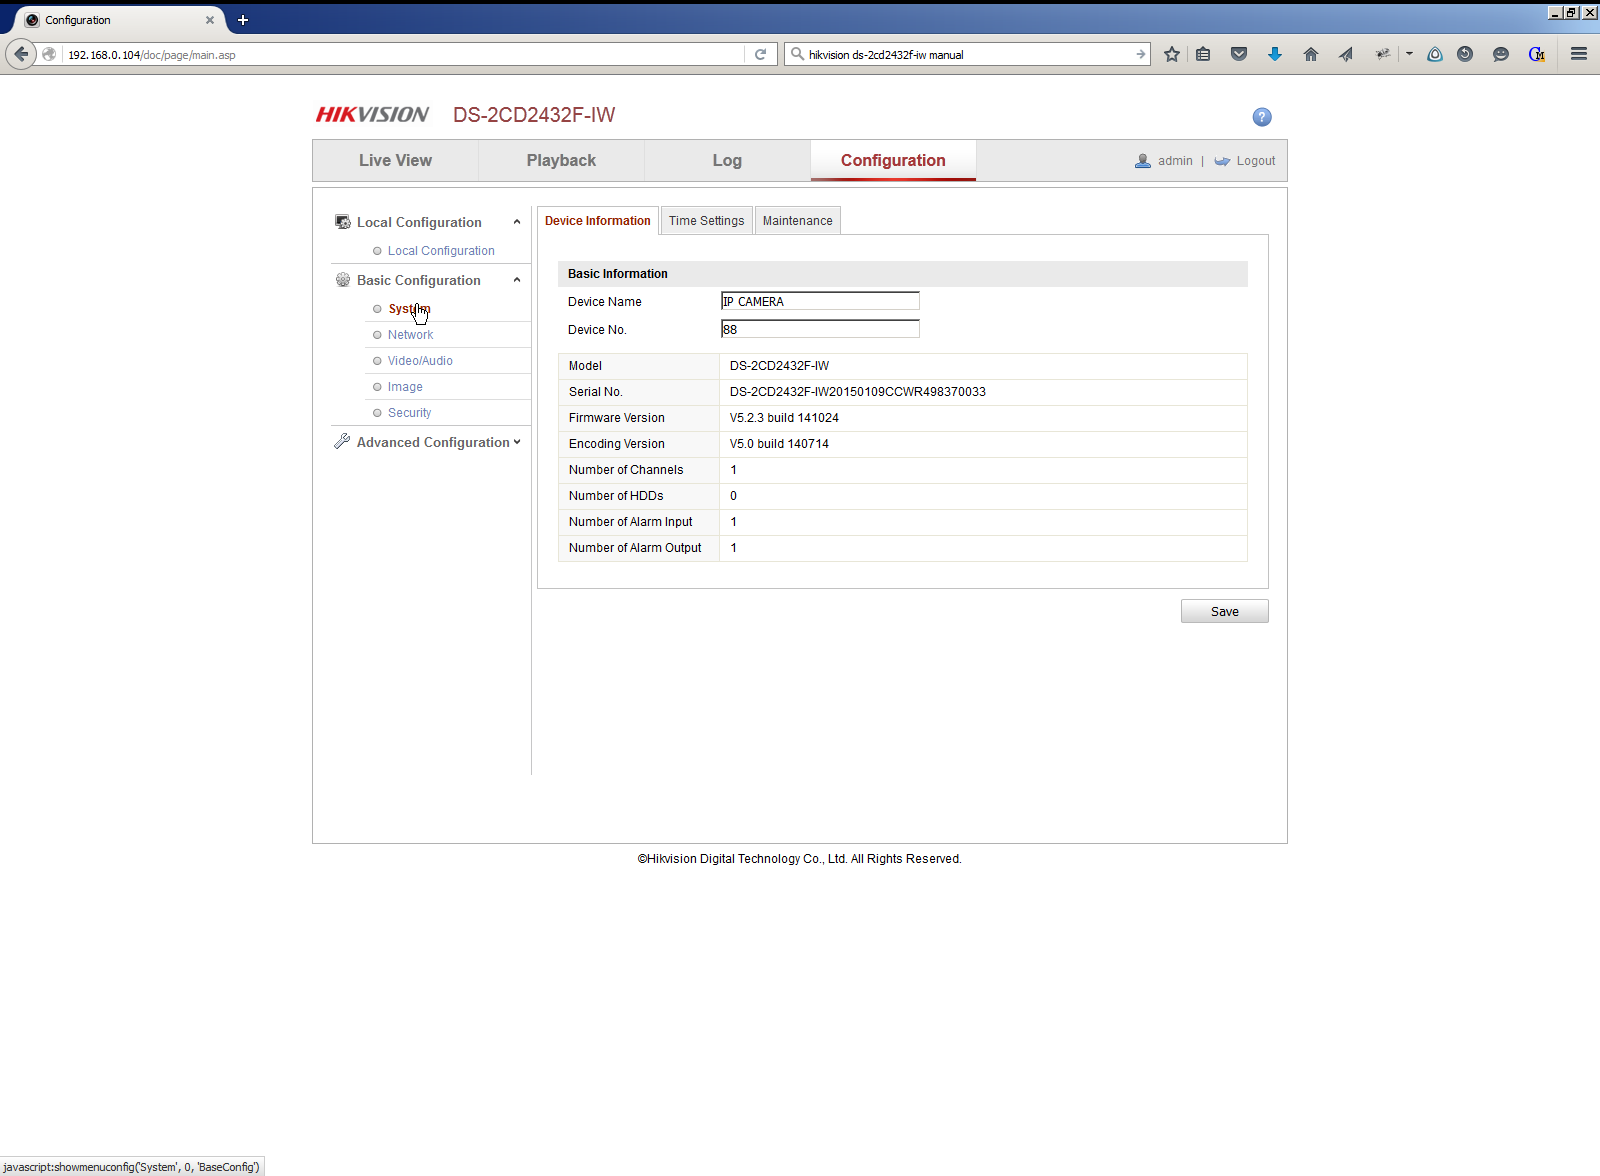The width and height of the screenshot is (1600, 1176).
Task: Click the admin user icon
Action: 1143,161
